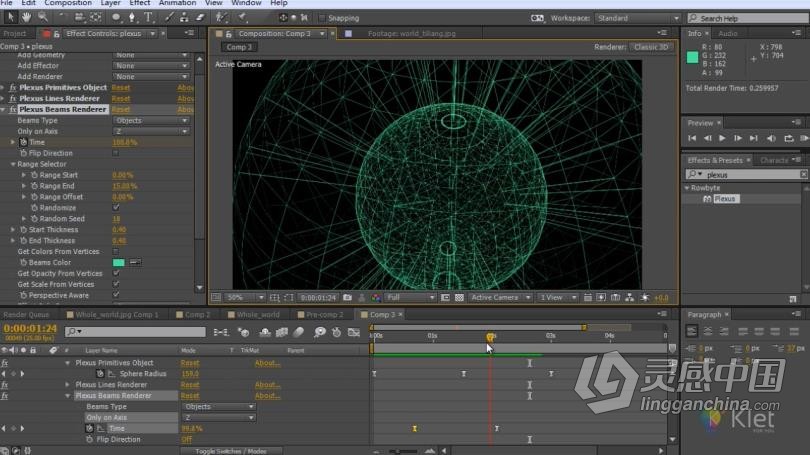The height and width of the screenshot is (455, 810).
Task: Click Comp 3 breadcrumb button in viewer
Action: click(x=239, y=47)
